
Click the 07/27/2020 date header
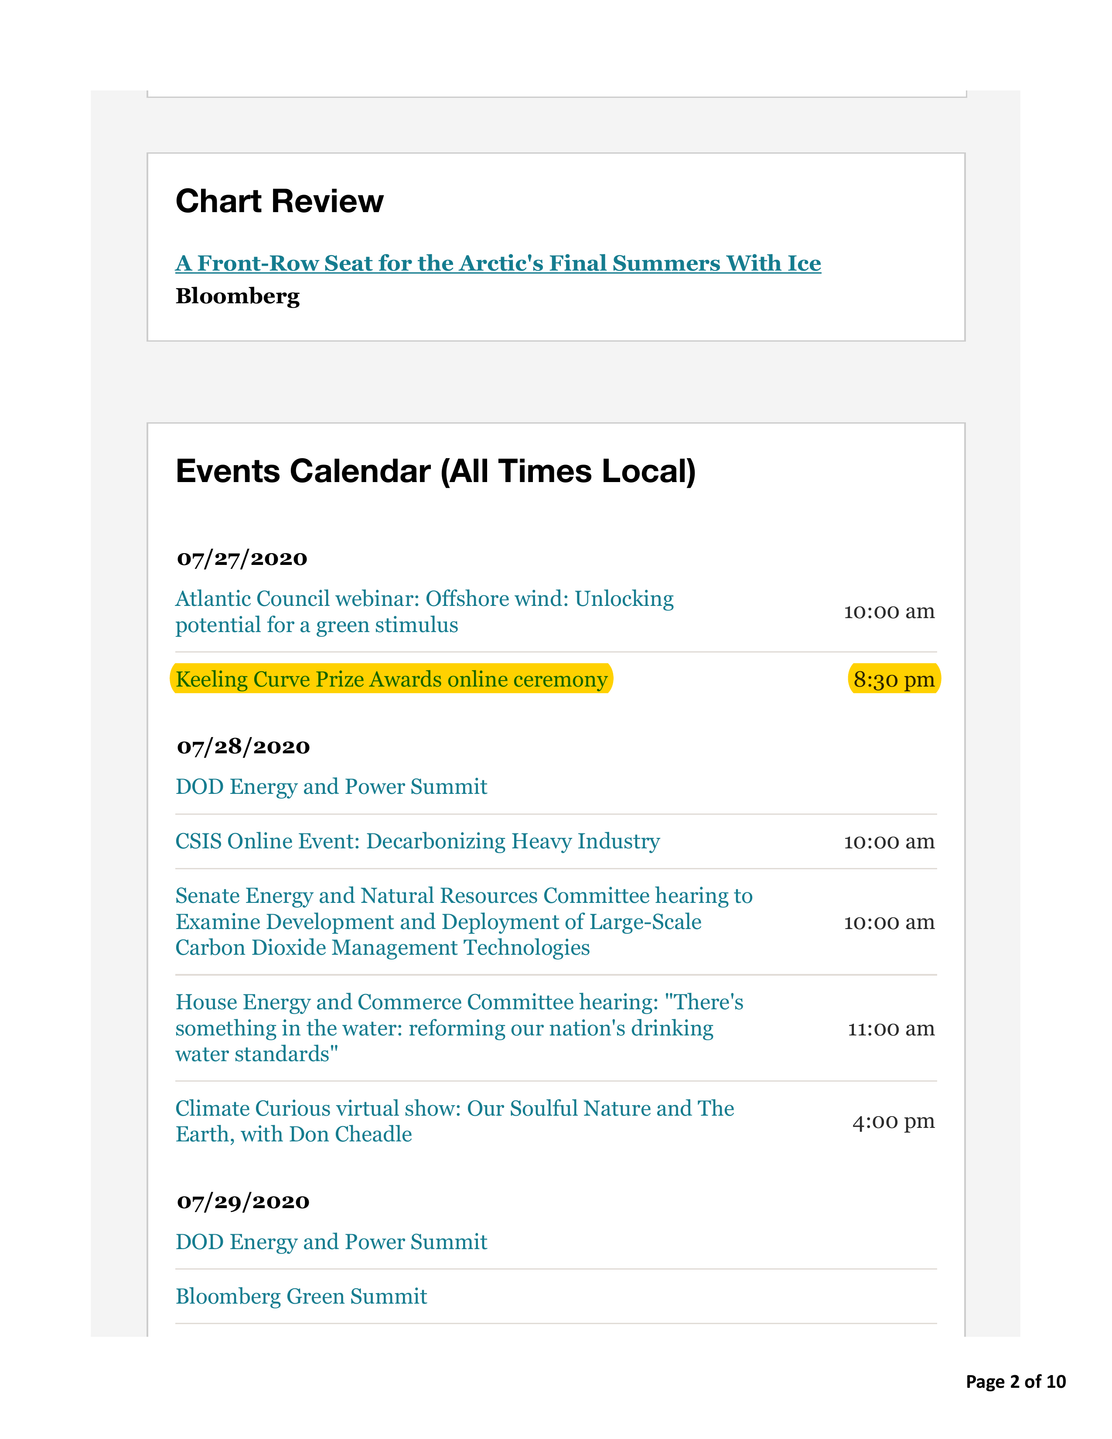tap(242, 558)
